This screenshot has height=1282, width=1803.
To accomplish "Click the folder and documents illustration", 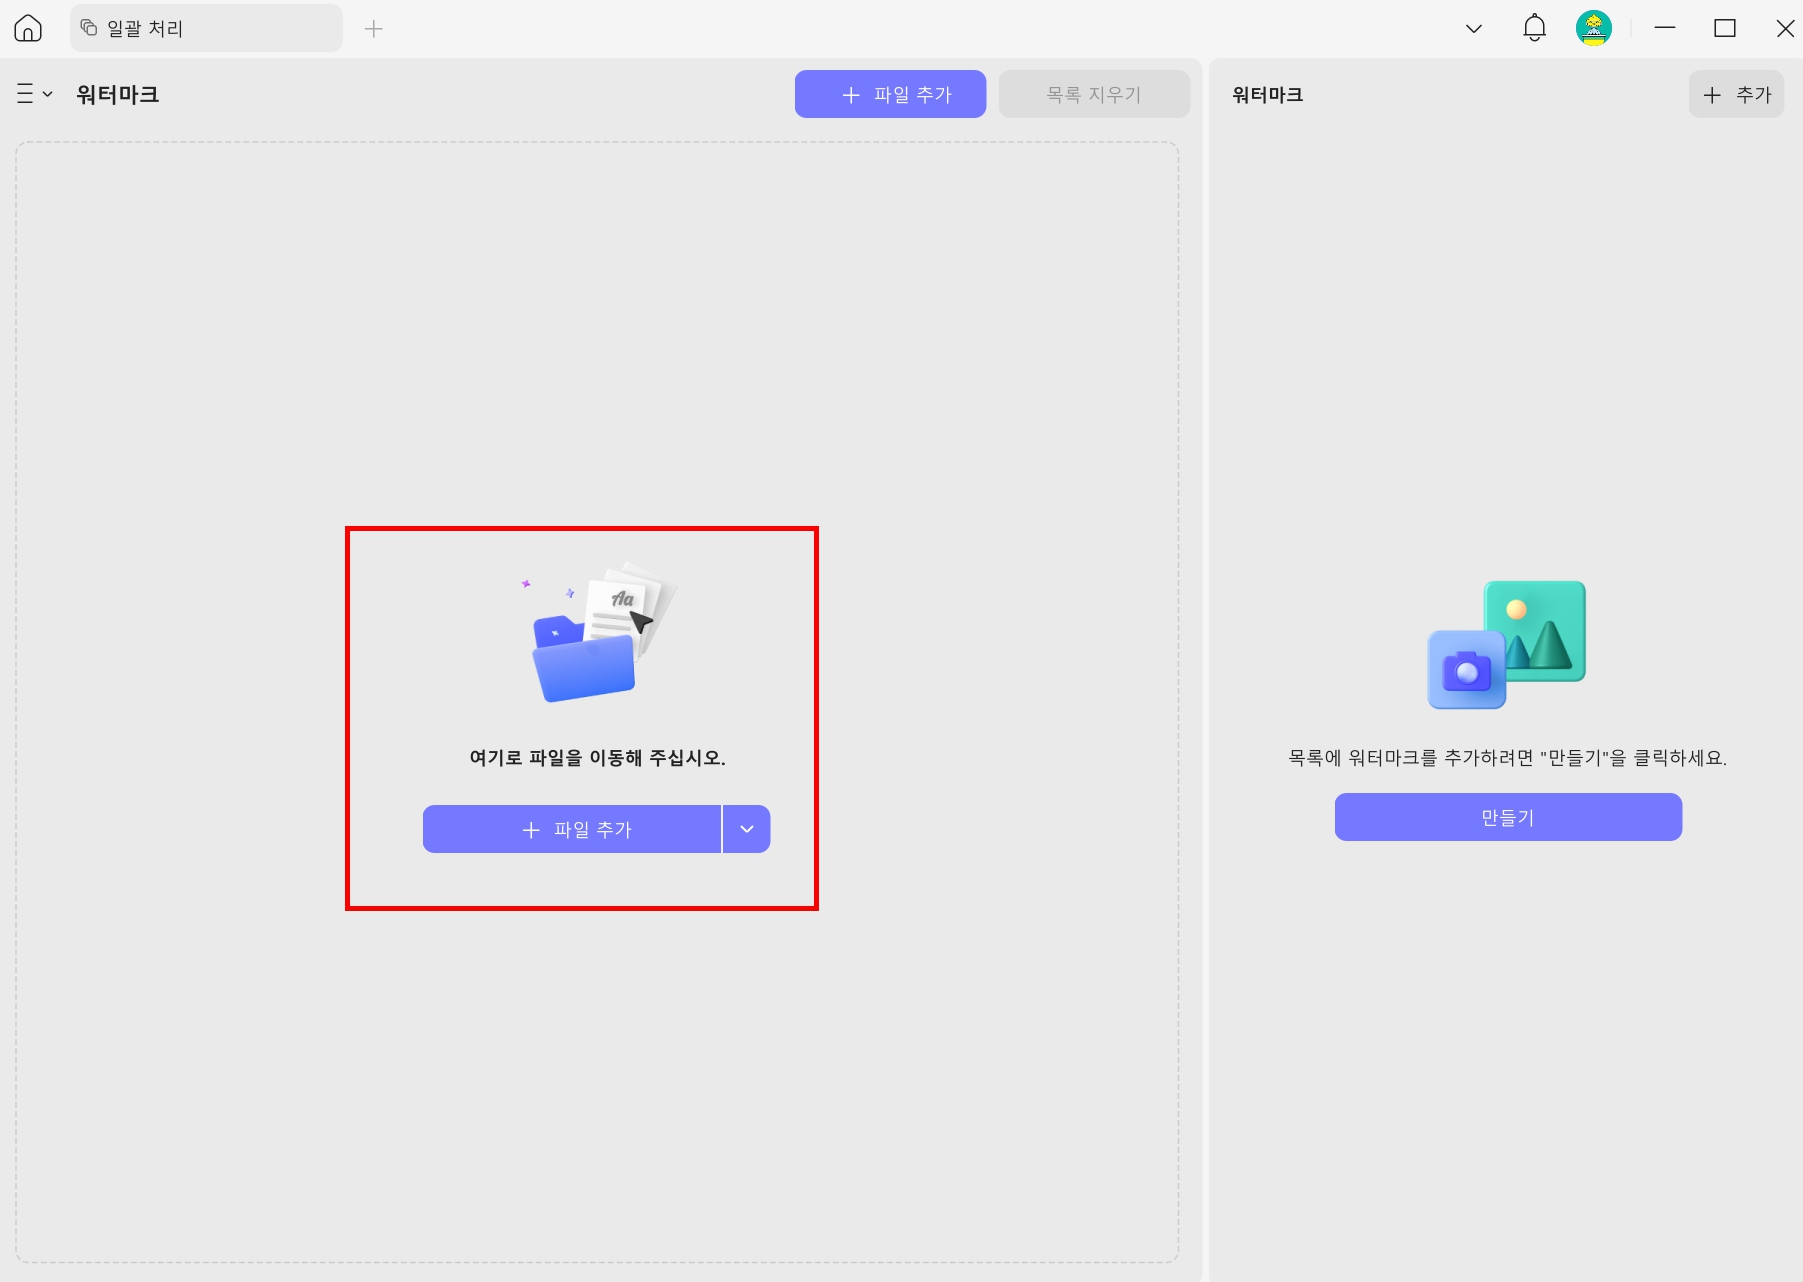I will 600,632.
